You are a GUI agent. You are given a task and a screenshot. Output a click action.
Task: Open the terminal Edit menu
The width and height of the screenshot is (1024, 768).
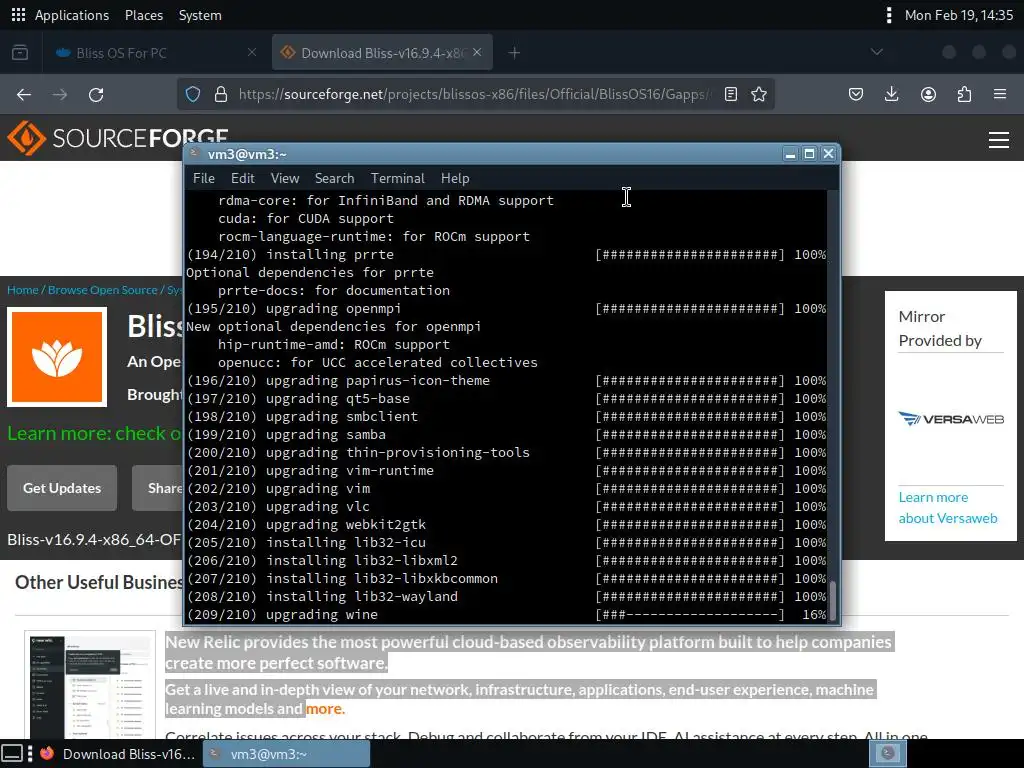point(242,178)
